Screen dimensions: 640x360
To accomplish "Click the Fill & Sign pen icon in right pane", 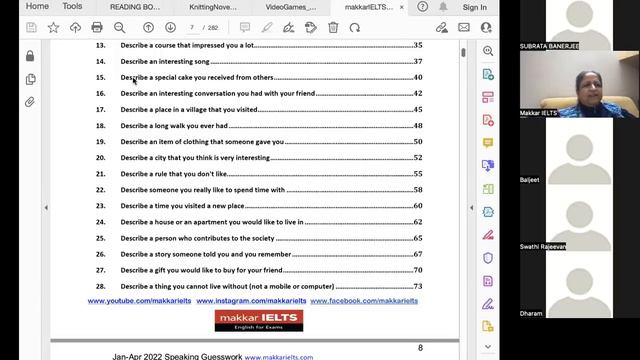I will pos(488,304).
